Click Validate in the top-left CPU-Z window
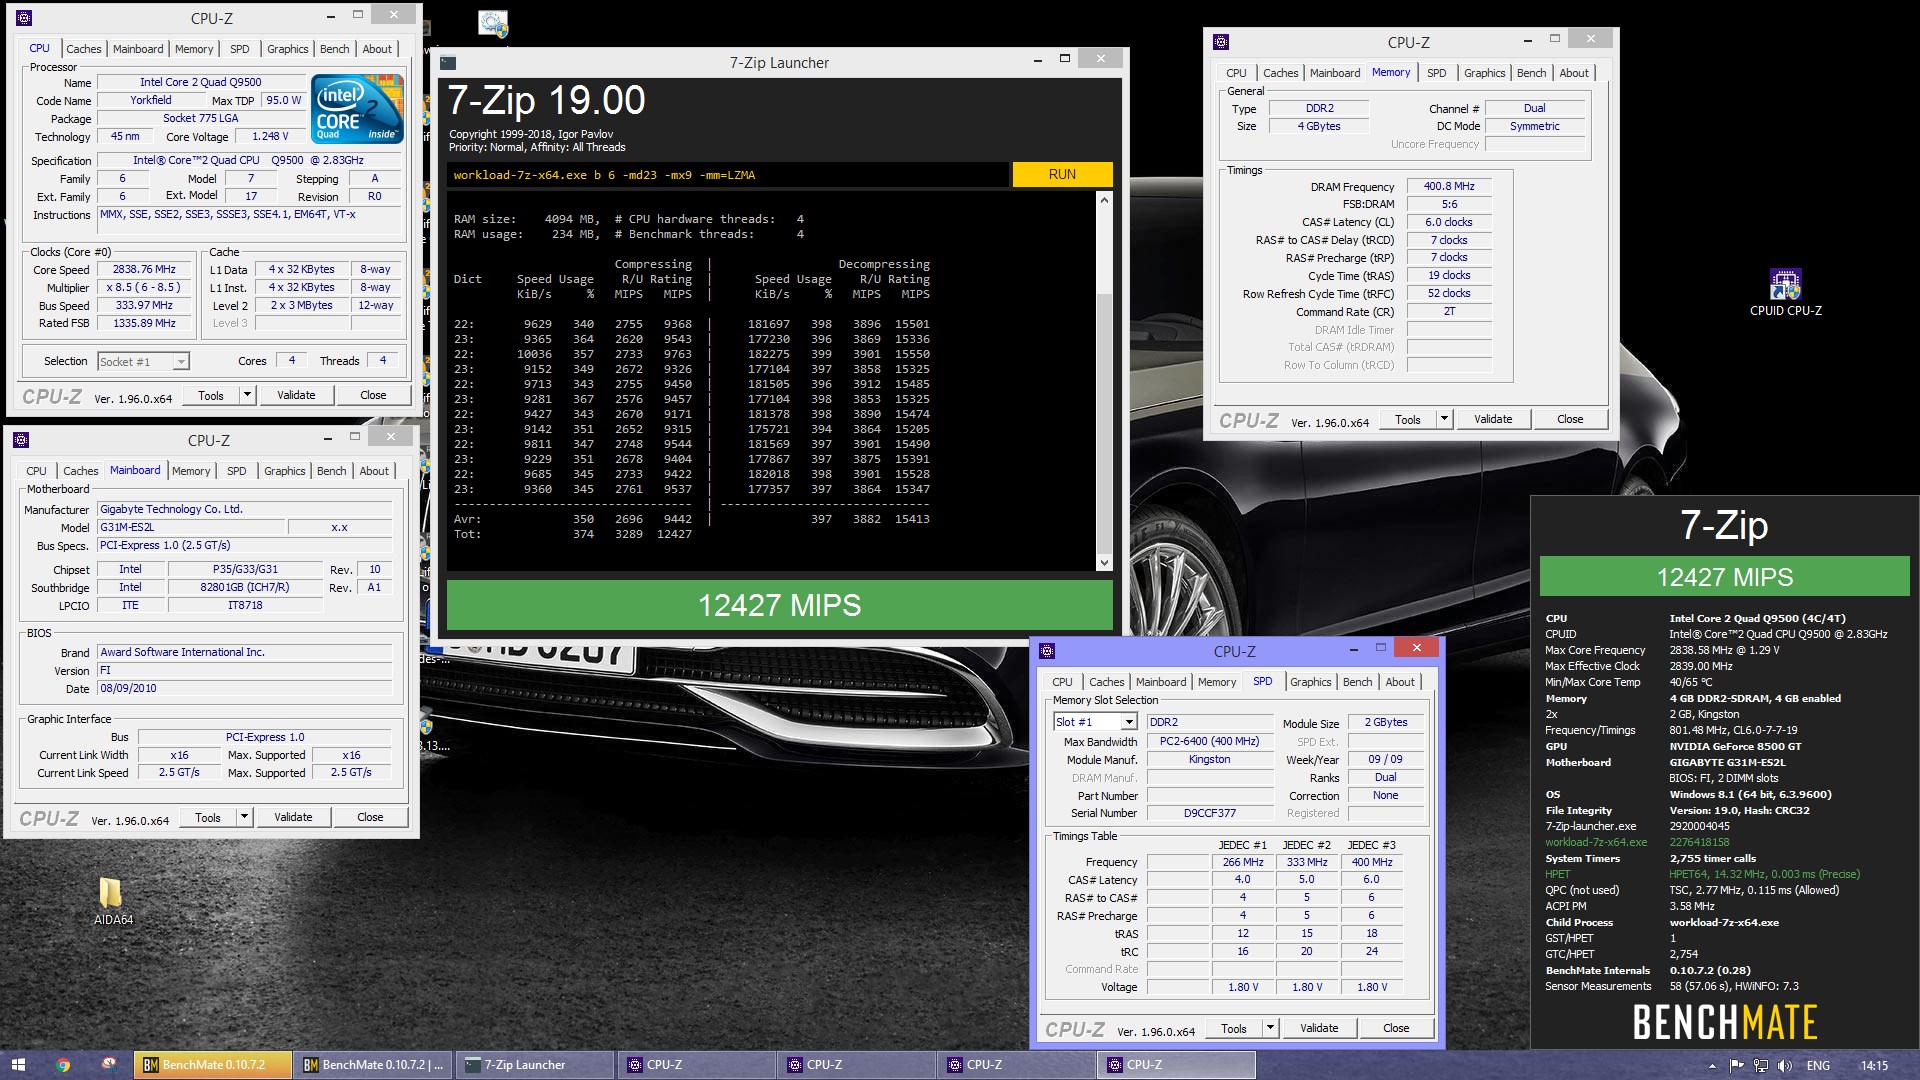The image size is (1920, 1080). (296, 395)
